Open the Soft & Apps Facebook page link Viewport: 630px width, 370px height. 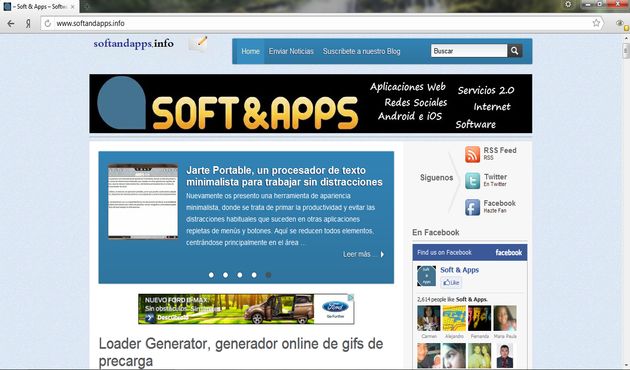(x=460, y=270)
